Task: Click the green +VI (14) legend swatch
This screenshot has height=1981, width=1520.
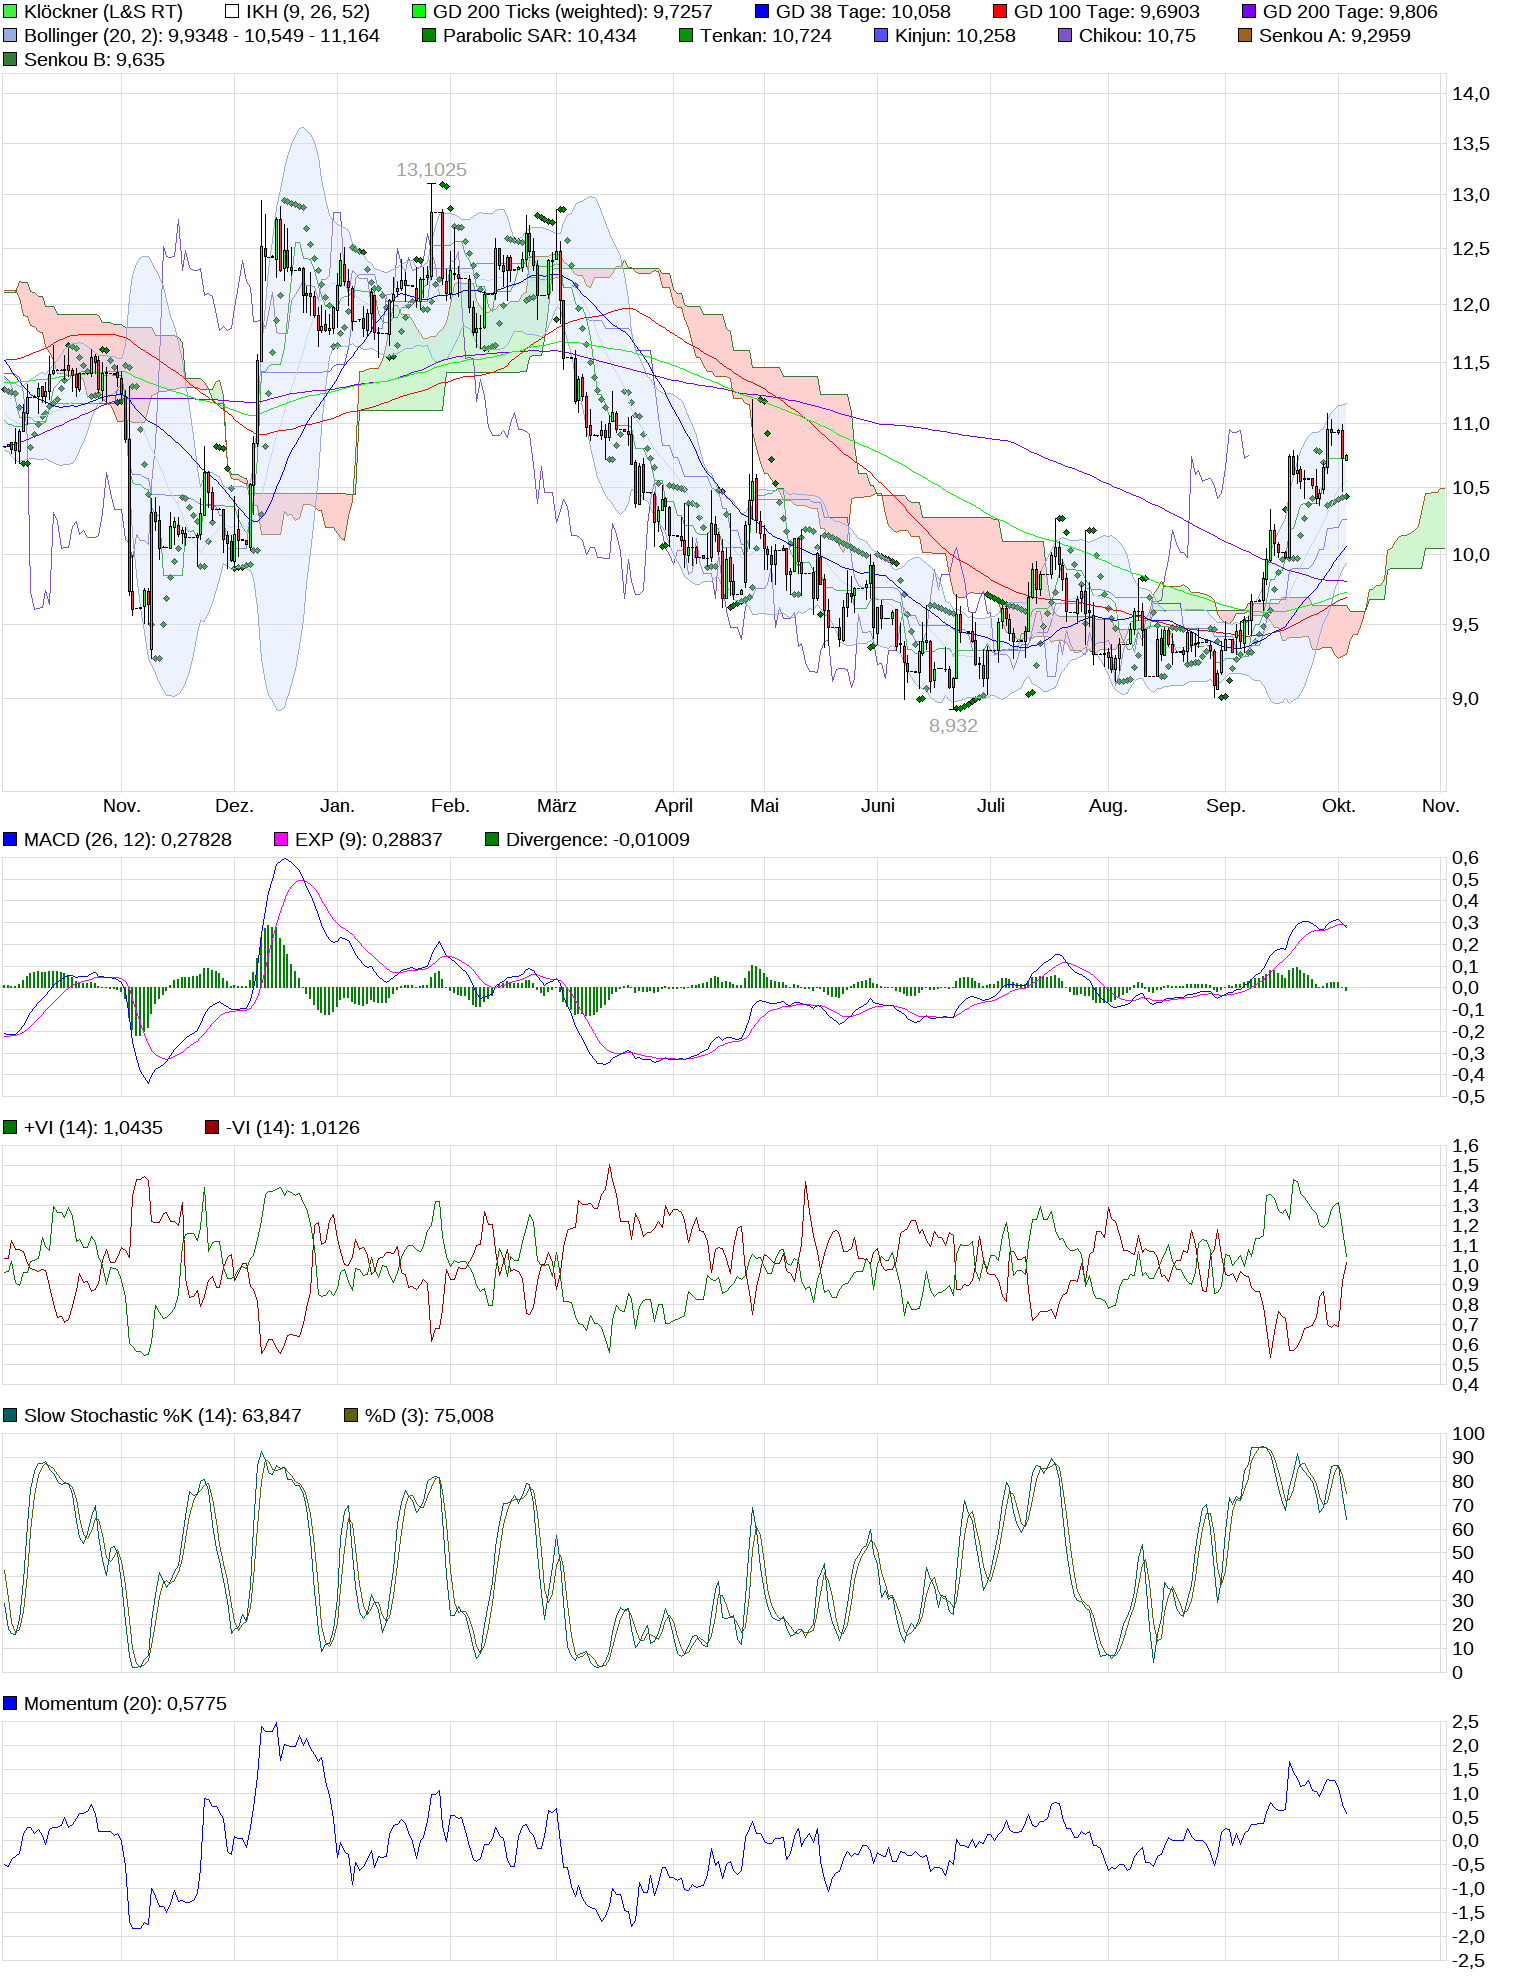Action: (10, 1128)
